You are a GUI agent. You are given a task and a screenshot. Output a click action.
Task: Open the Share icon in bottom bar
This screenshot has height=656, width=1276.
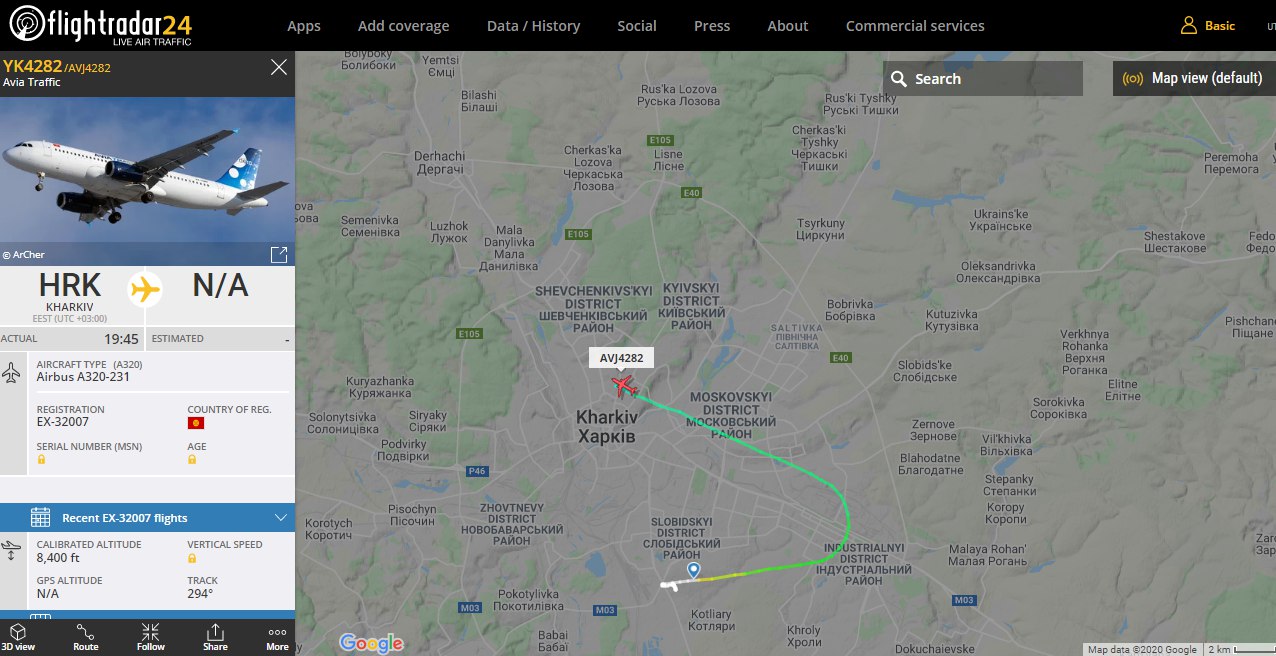click(215, 632)
